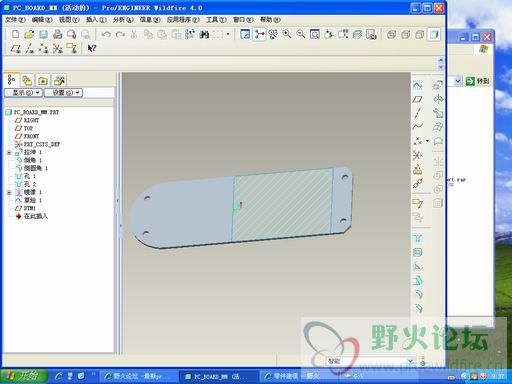Click the binoculars find icon
This screenshot has width=512, height=384.
(x=204, y=34)
